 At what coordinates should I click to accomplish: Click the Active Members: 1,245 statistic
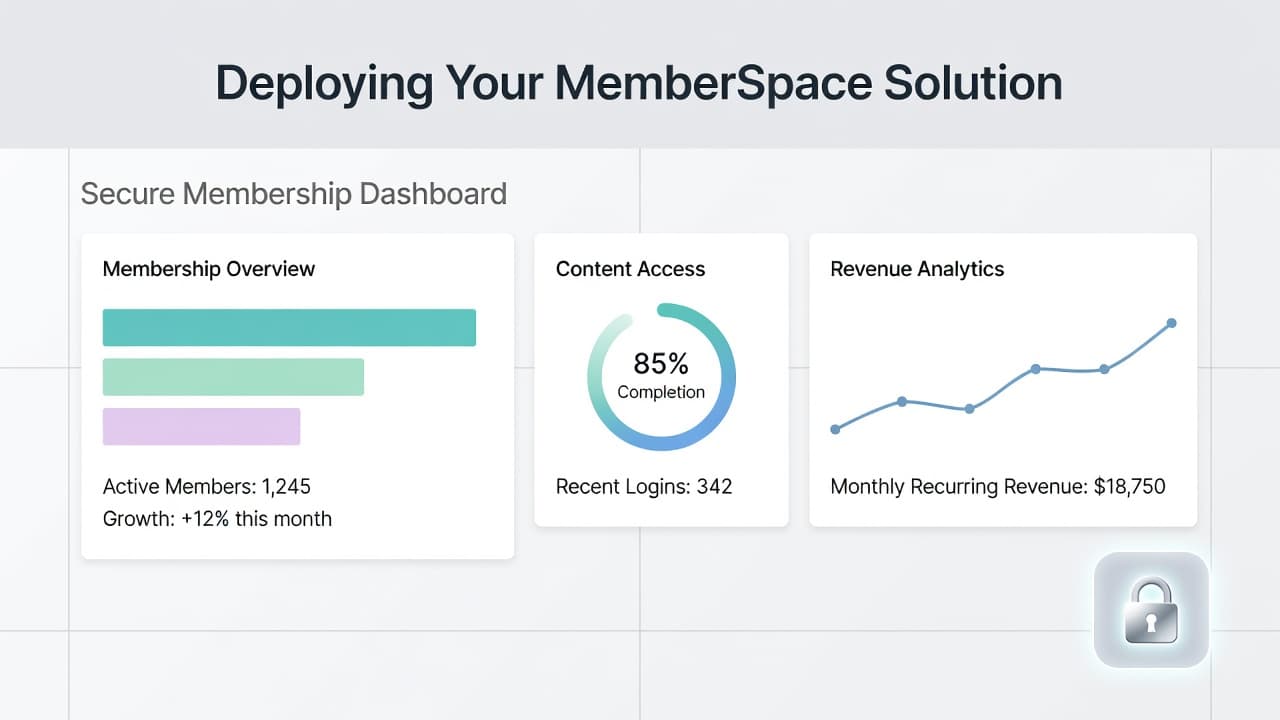click(x=207, y=487)
